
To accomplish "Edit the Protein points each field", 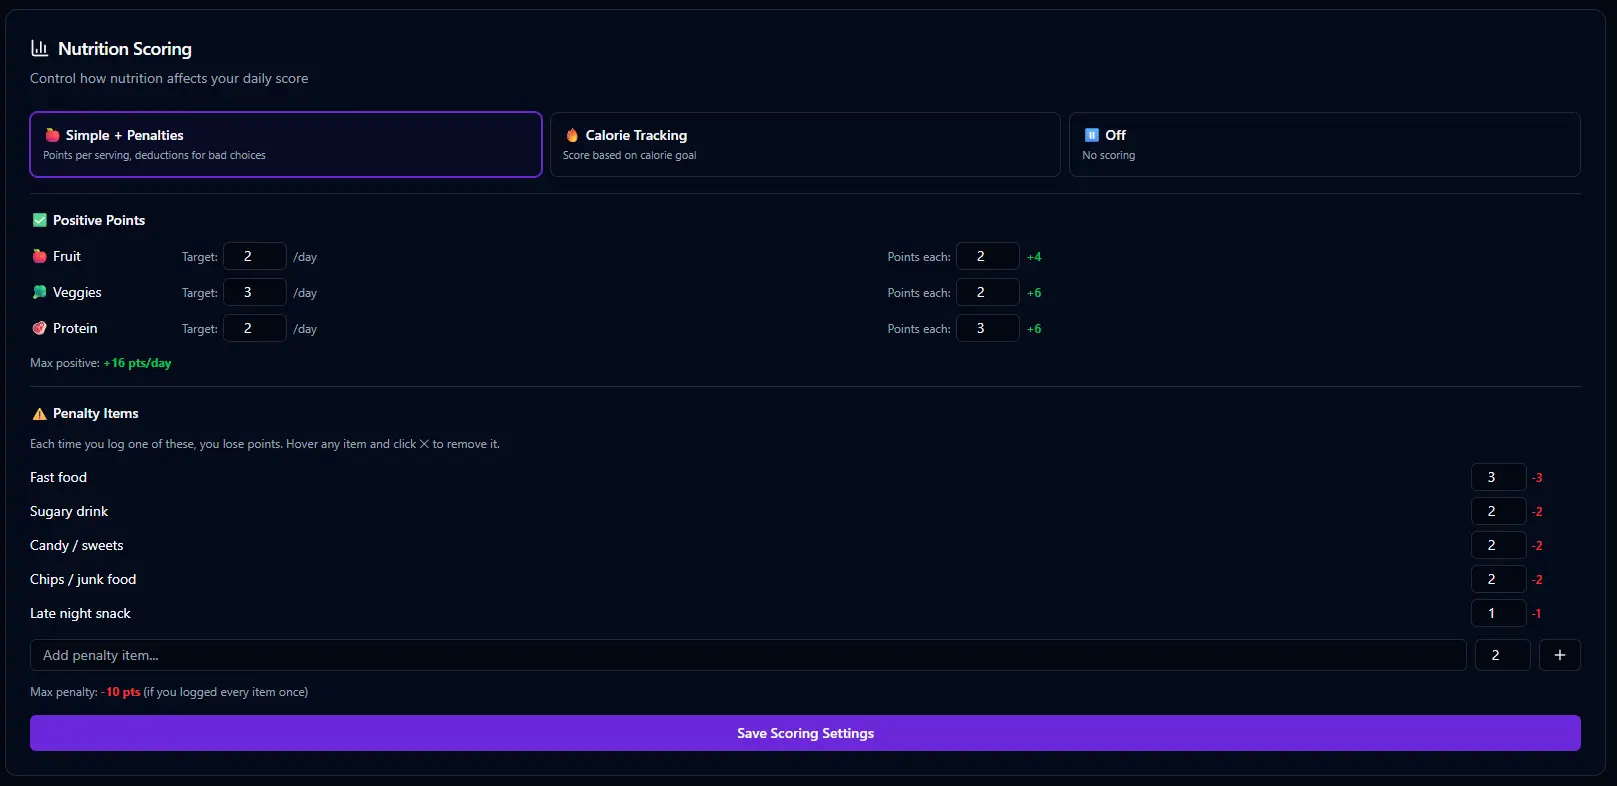I will (x=987, y=328).
